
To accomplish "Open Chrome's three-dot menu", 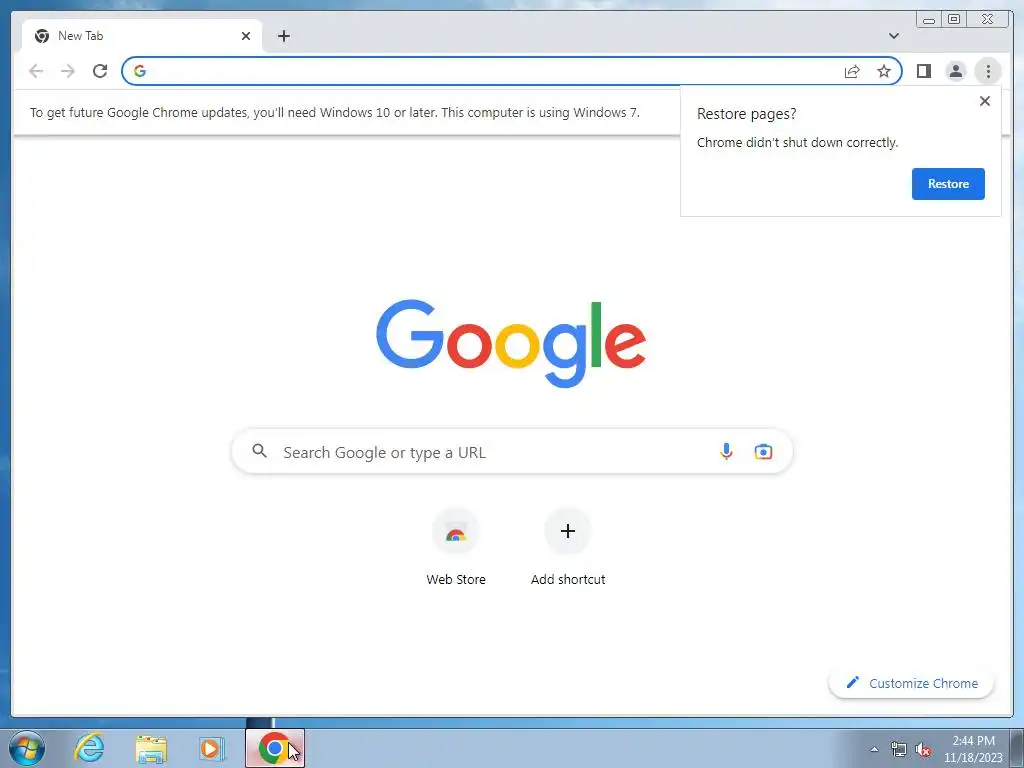I will [988, 71].
